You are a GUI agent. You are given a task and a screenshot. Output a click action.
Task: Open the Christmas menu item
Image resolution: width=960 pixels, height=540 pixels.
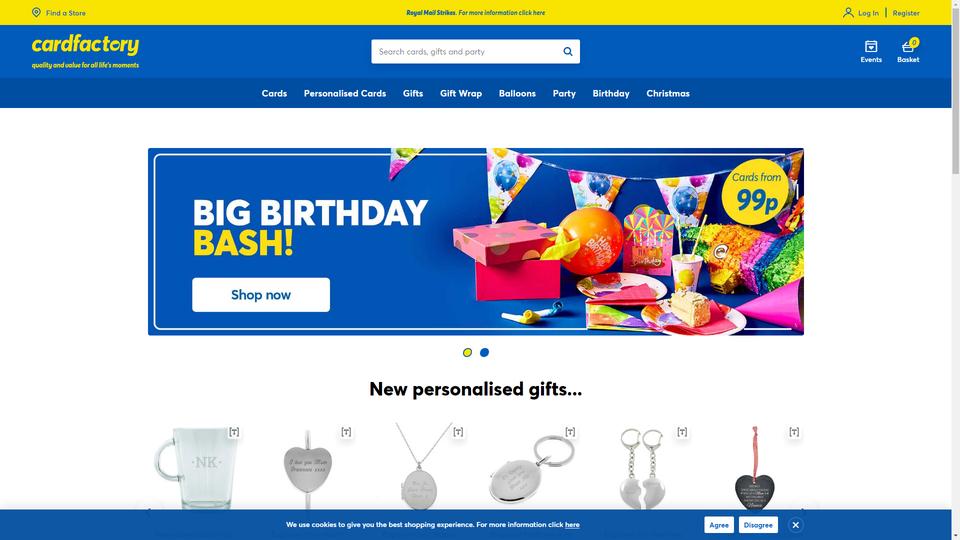click(668, 93)
